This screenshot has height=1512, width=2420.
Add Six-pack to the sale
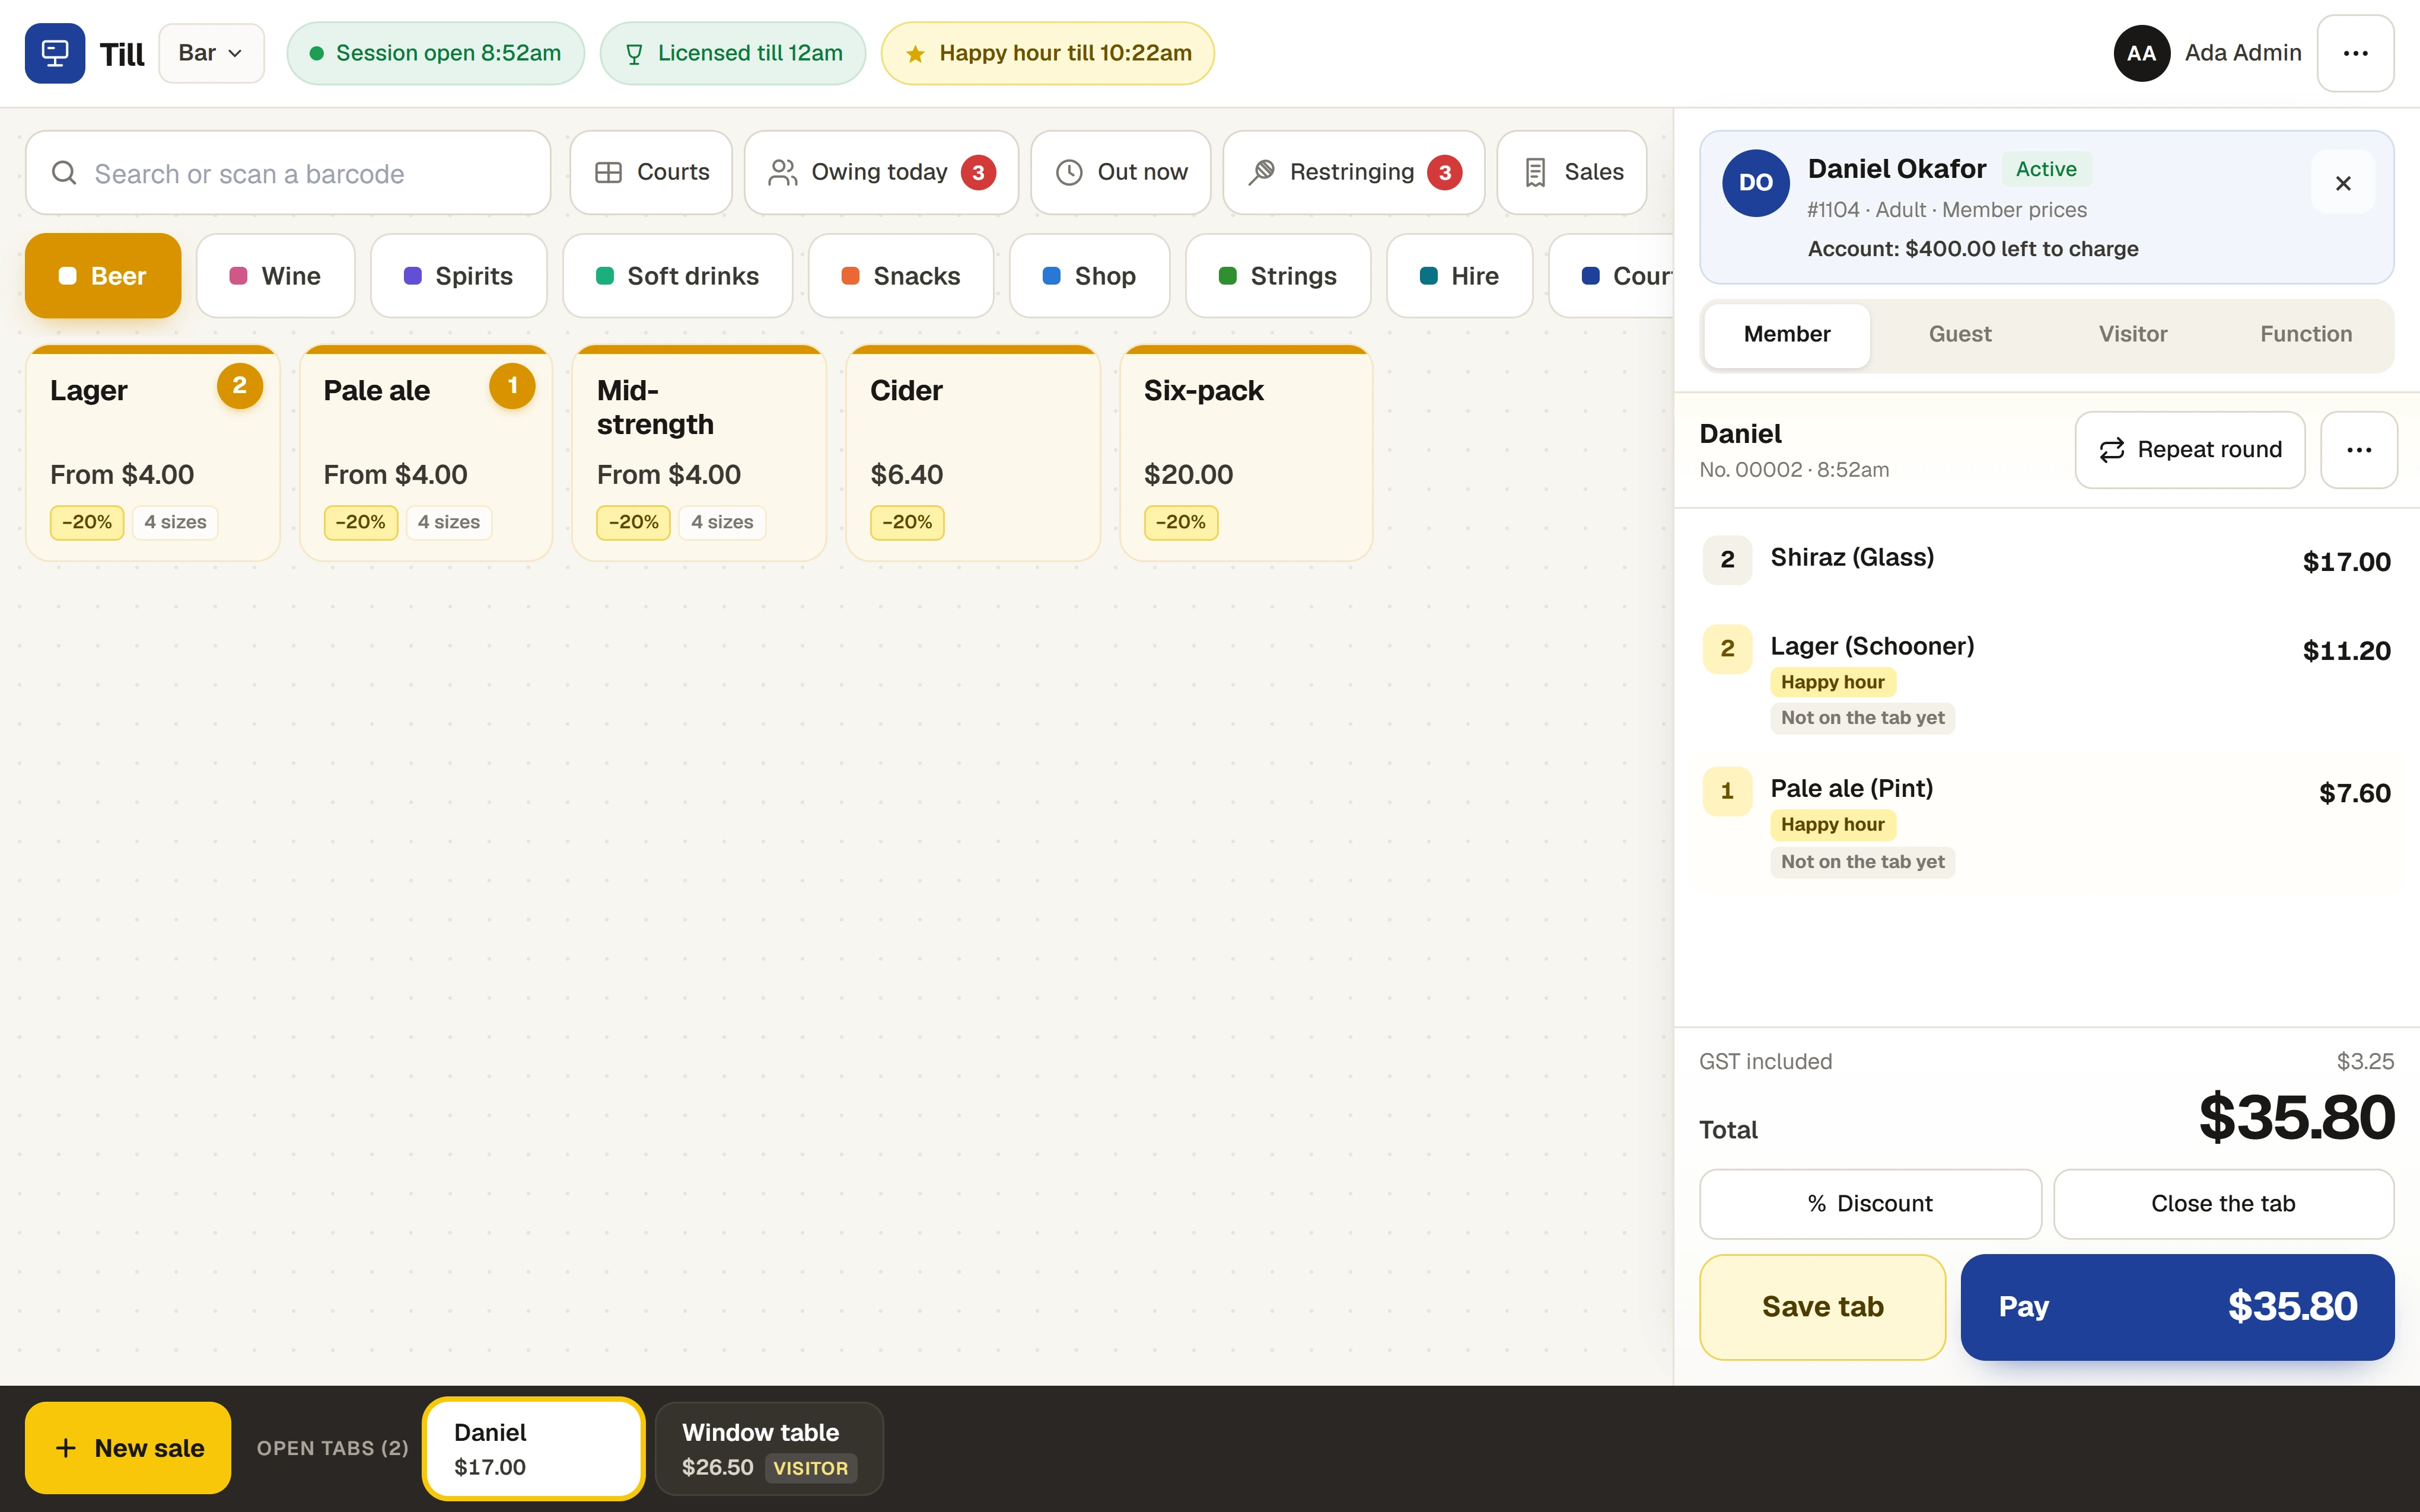pyautogui.click(x=1246, y=453)
